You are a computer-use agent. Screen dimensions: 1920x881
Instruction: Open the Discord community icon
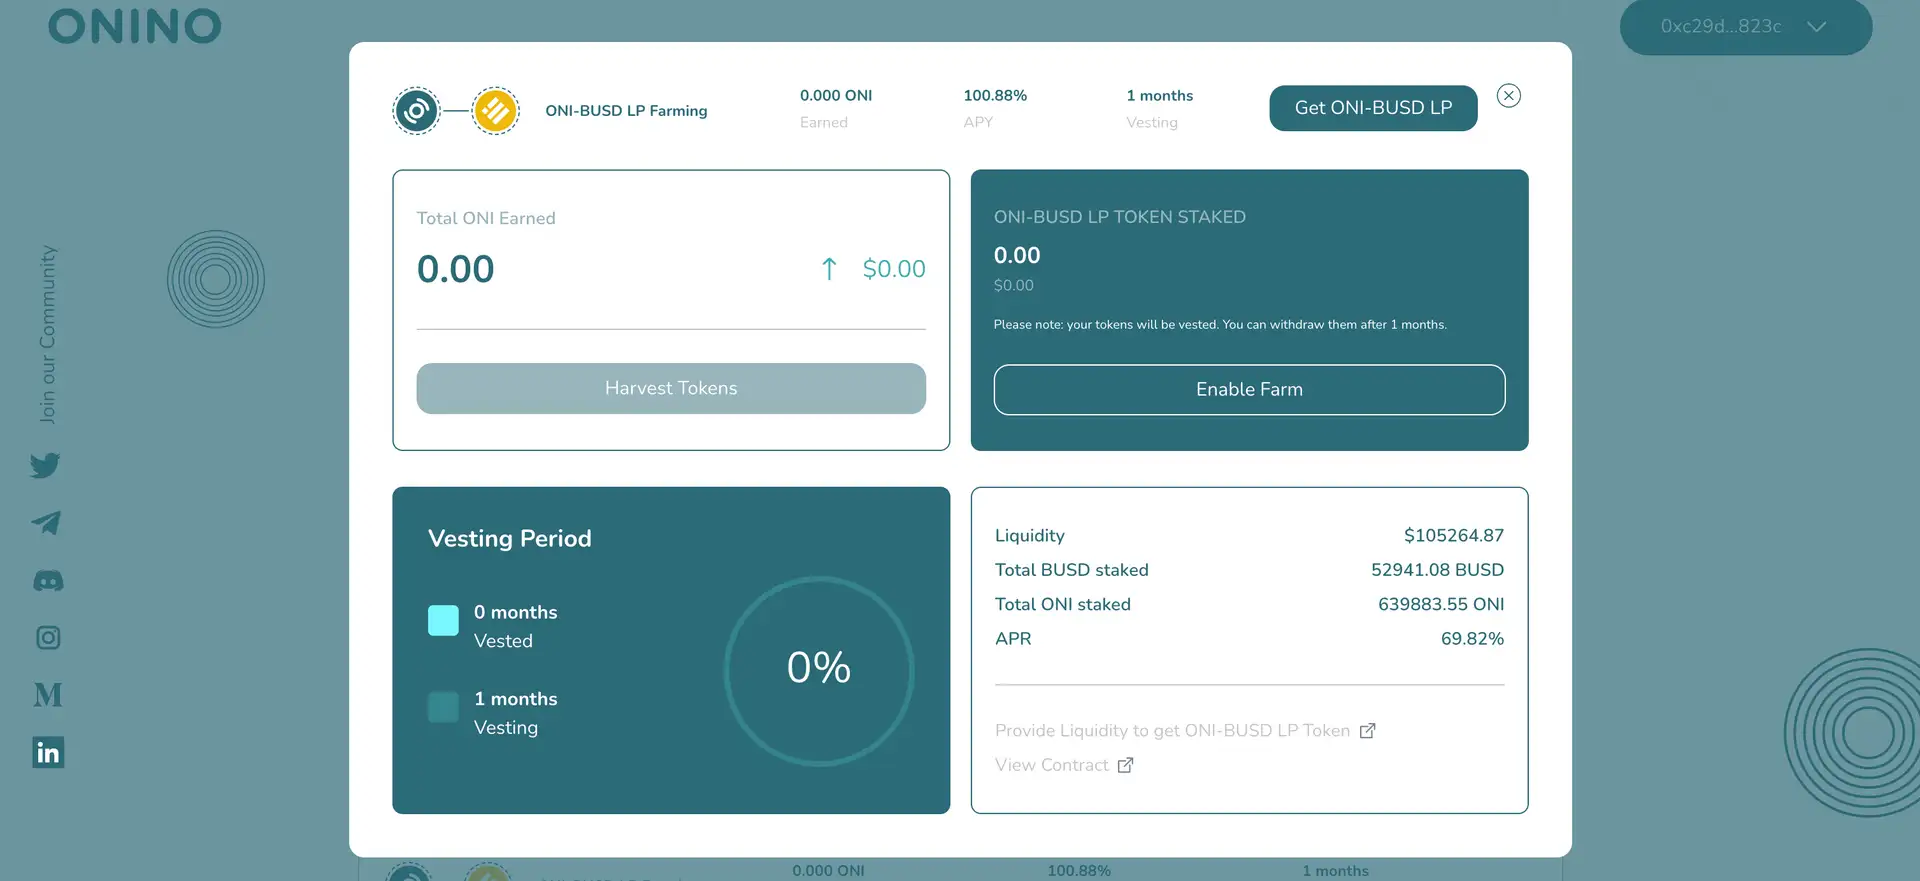[x=48, y=581]
